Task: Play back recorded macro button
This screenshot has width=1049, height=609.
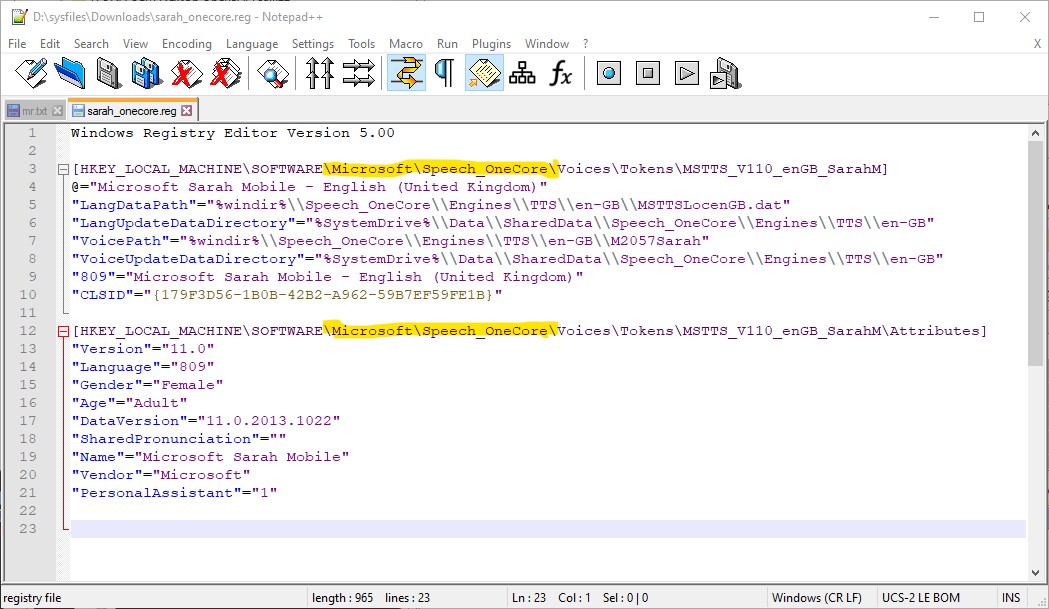Action: coord(686,73)
